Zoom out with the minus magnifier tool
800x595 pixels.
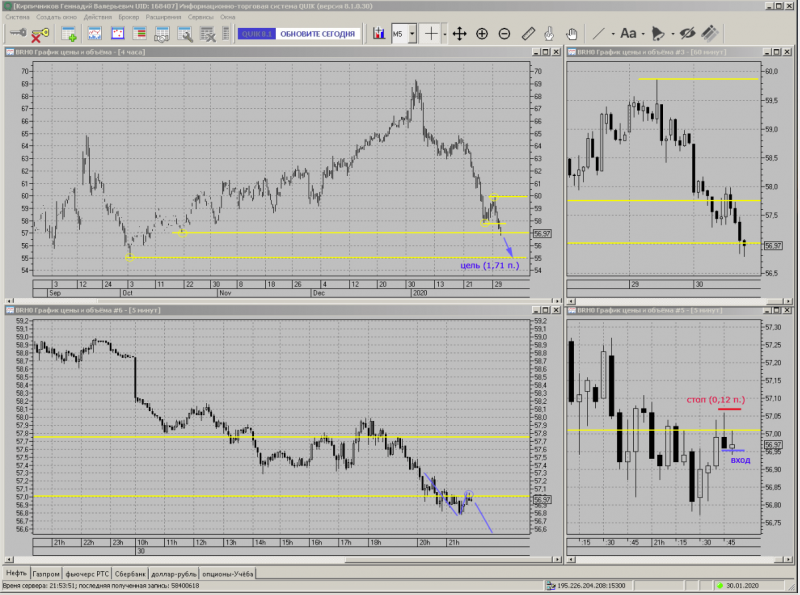pyautogui.click(x=504, y=34)
